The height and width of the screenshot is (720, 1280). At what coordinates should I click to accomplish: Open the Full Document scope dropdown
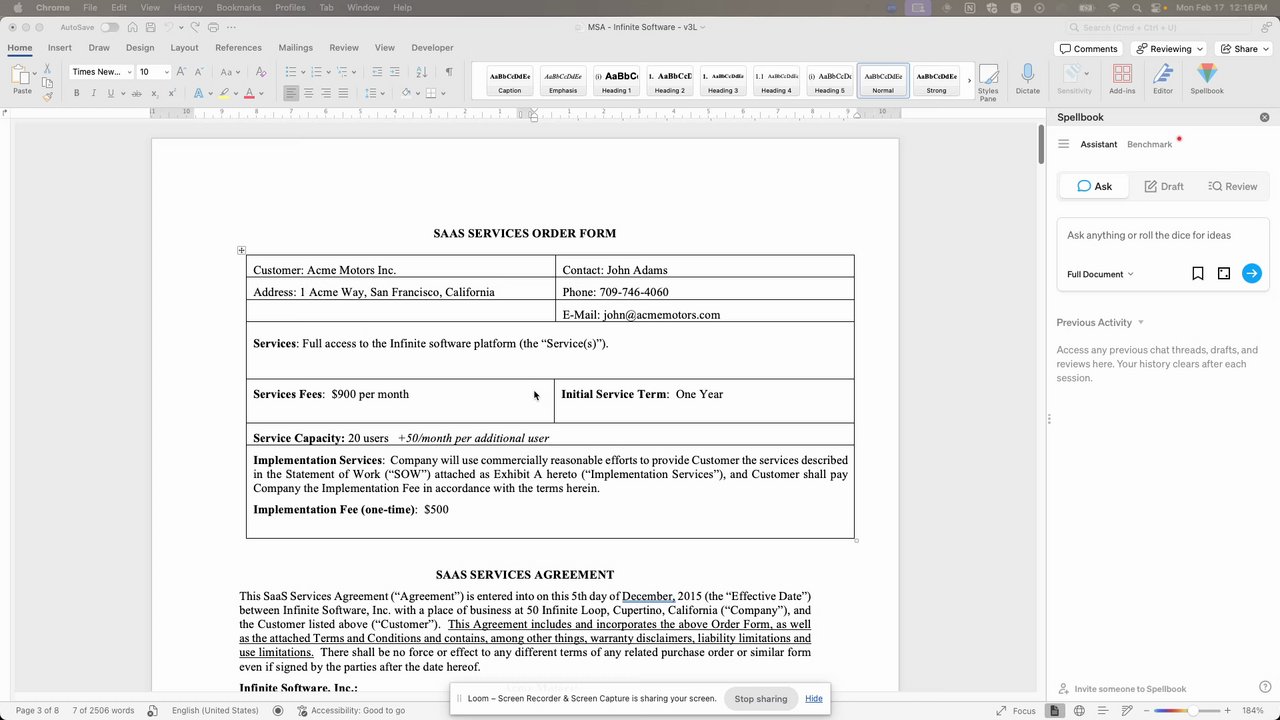pos(1100,274)
